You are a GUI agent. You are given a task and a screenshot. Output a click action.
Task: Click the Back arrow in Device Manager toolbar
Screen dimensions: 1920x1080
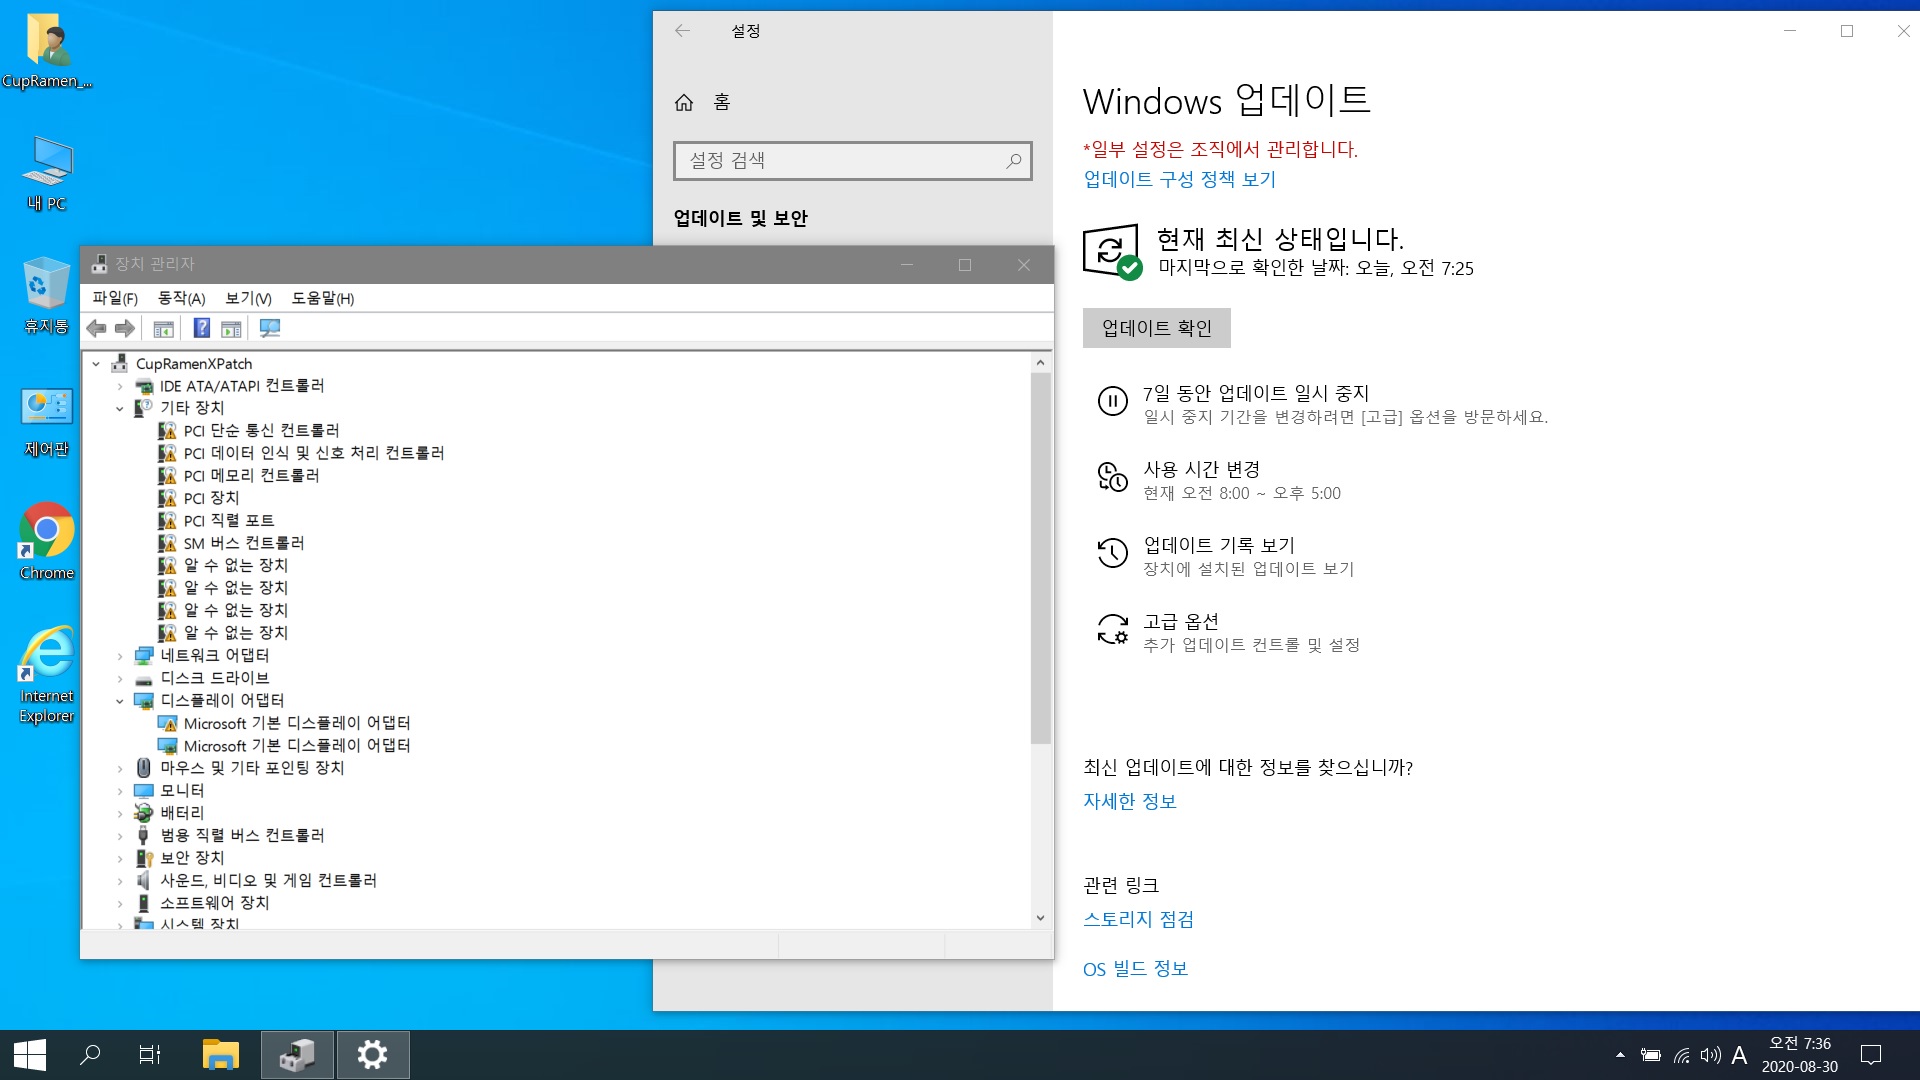coord(96,328)
